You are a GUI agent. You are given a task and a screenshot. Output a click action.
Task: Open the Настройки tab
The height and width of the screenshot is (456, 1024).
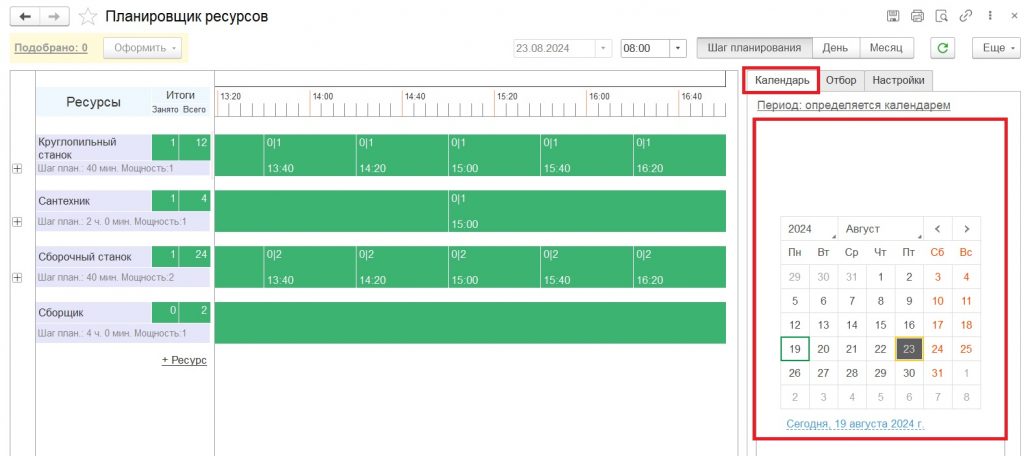pyautogui.click(x=899, y=80)
